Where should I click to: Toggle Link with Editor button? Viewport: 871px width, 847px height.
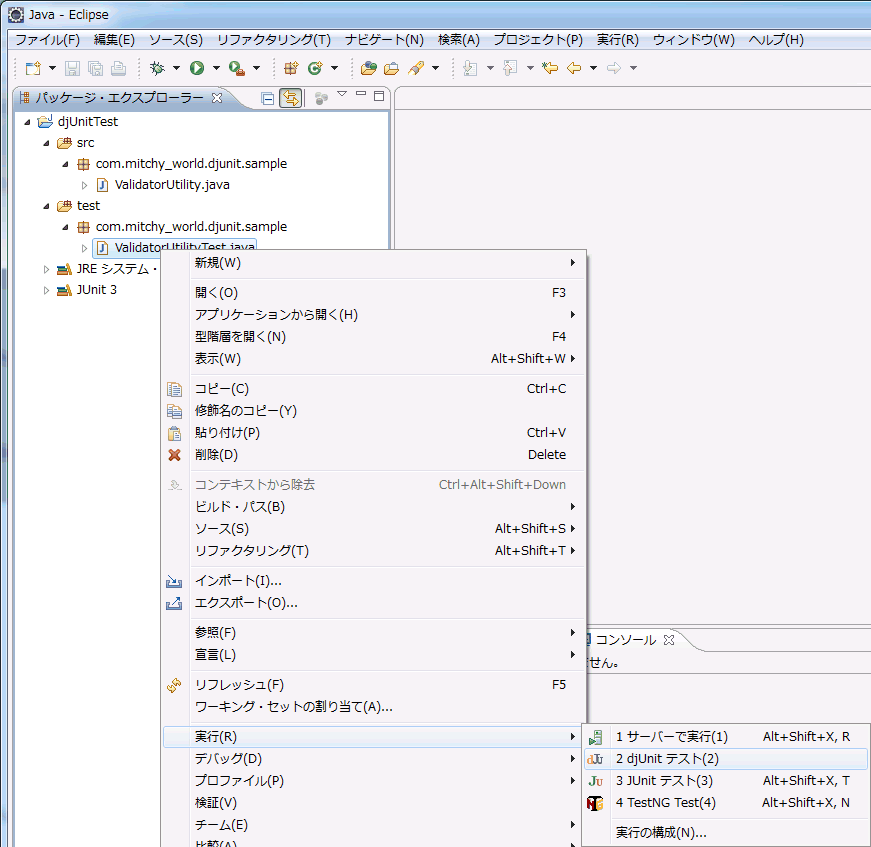coord(291,98)
